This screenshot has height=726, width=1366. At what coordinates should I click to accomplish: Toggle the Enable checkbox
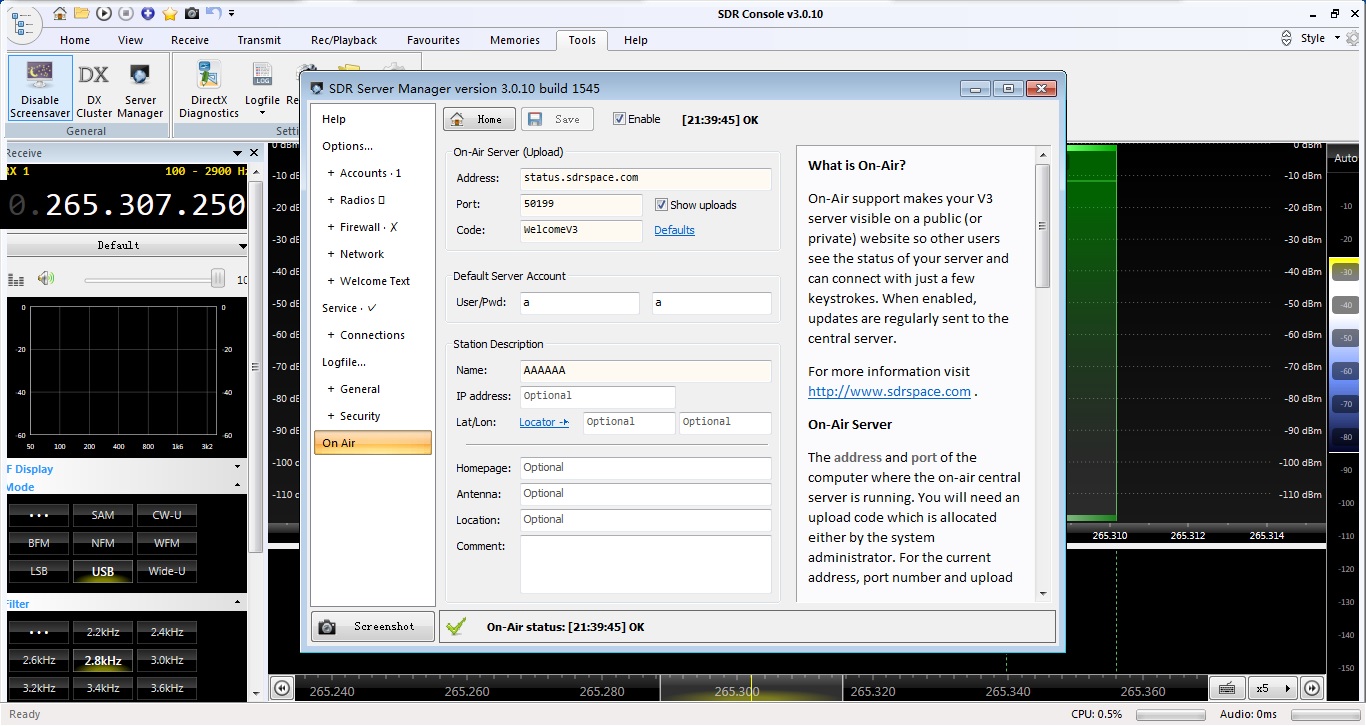[x=619, y=119]
